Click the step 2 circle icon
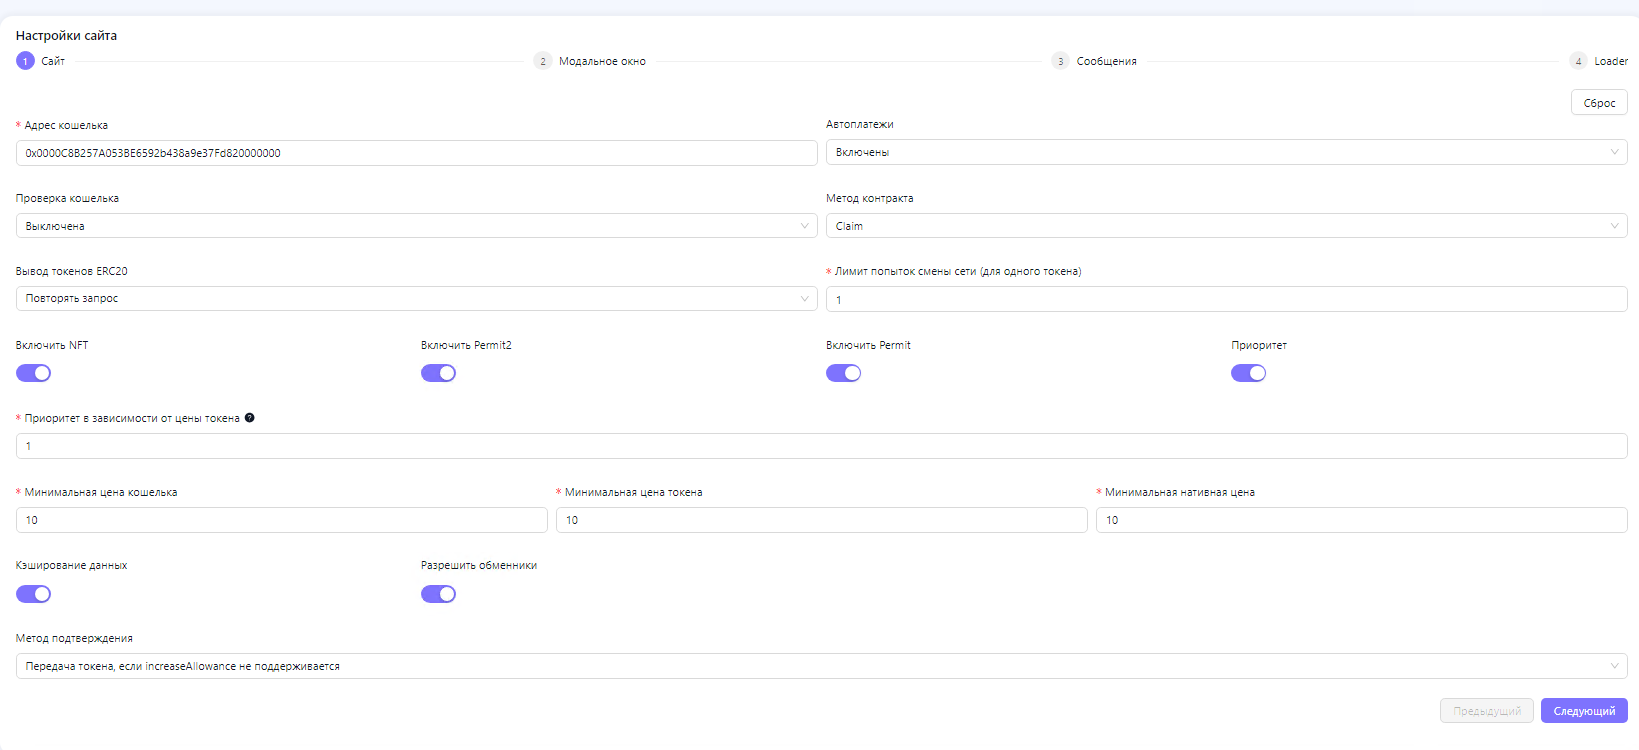The height and width of the screenshot is (750, 1639). tap(543, 61)
